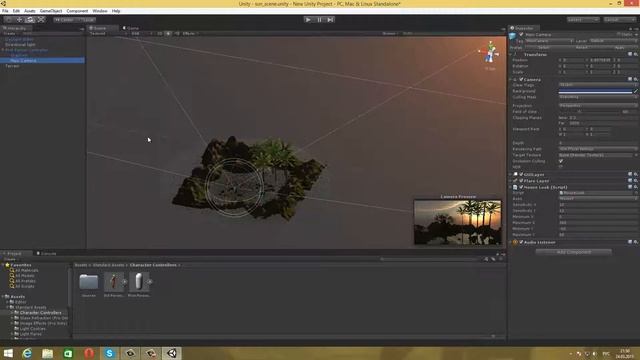This screenshot has width=640, height=360.
Task: Open Flare Layer component gear settings
Action: coord(636,180)
